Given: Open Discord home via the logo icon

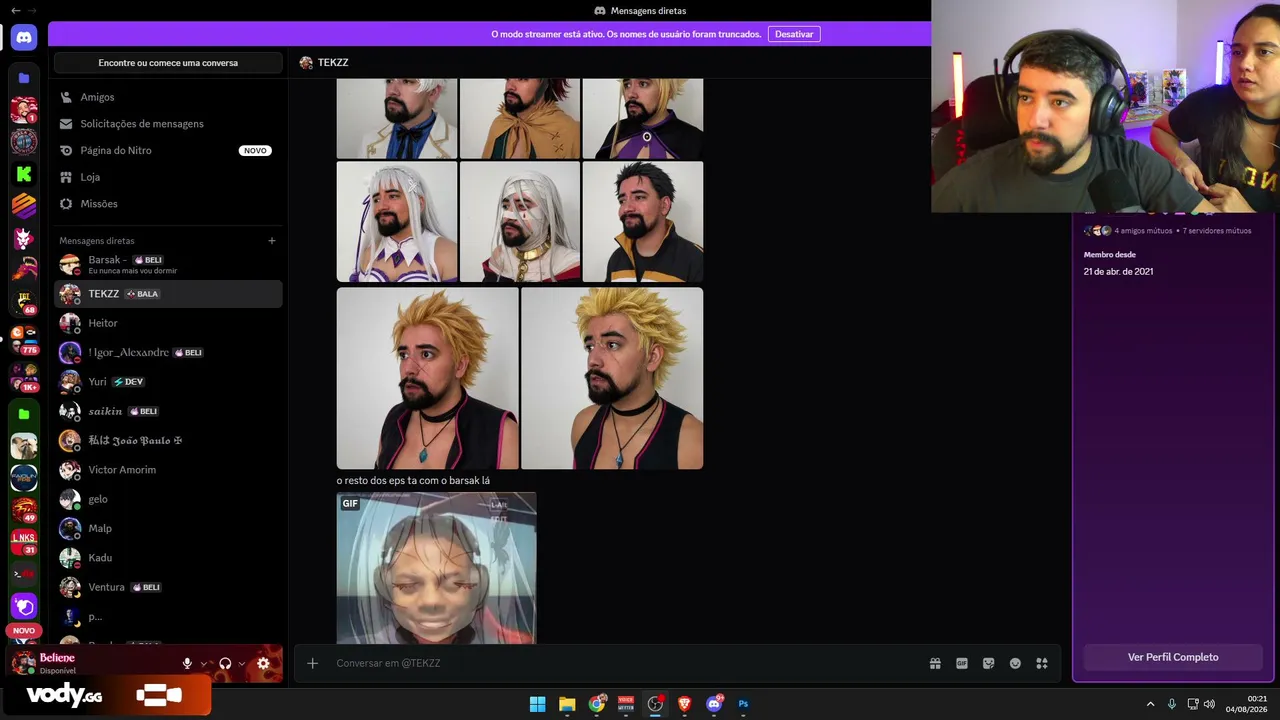Looking at the screenshot, I should (x=24, y=38).
